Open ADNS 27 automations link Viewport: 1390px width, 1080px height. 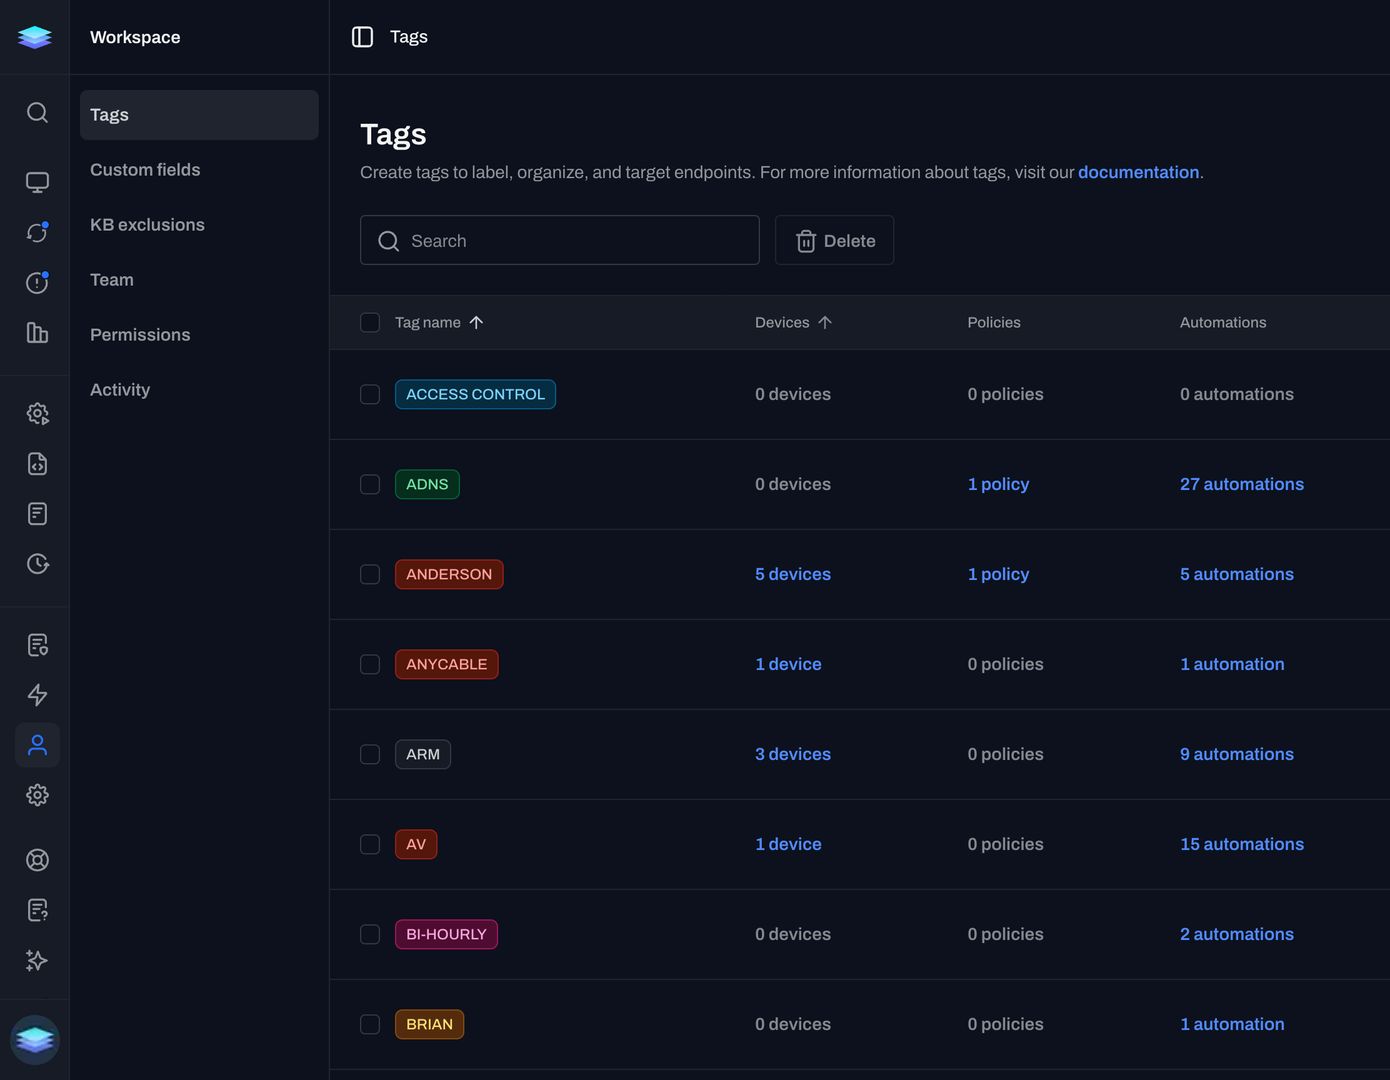pos(1242,484)
